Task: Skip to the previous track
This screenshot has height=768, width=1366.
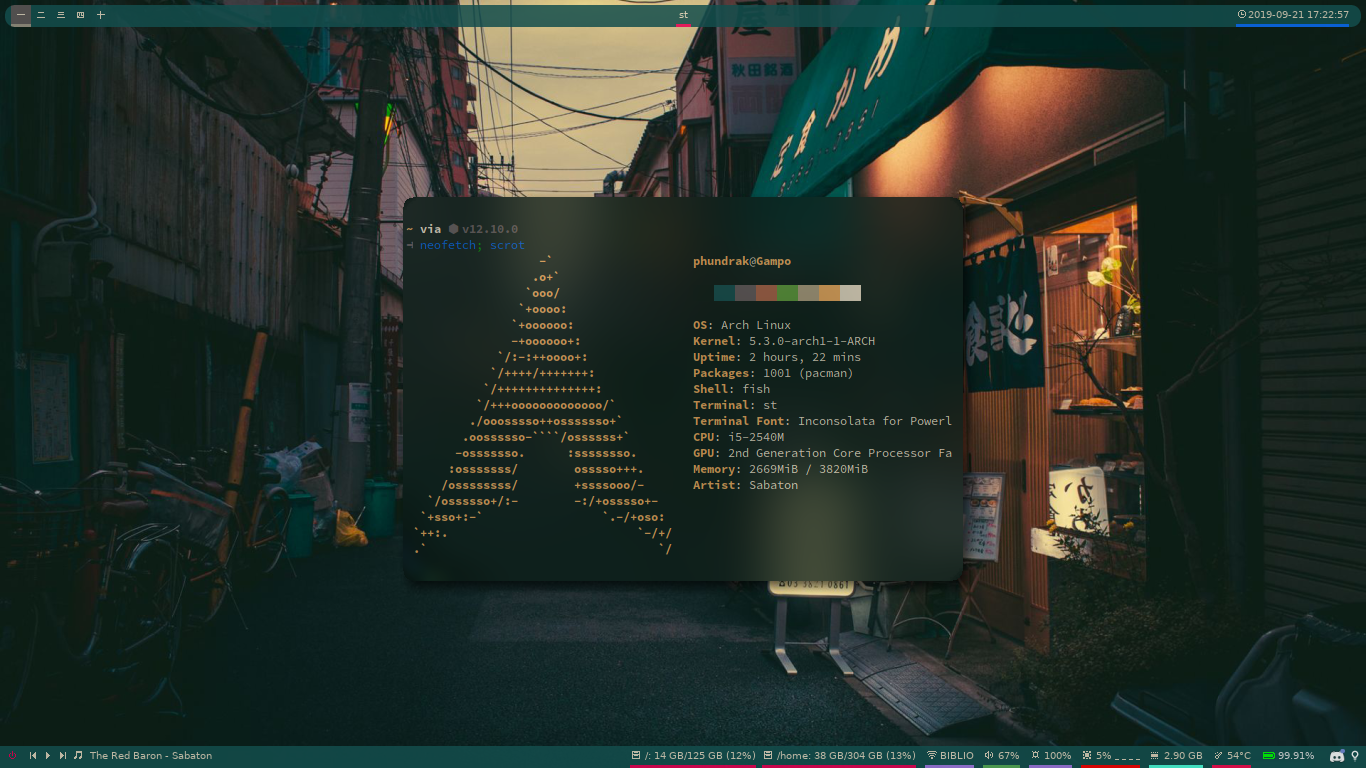Action: (x=33, y=756)
